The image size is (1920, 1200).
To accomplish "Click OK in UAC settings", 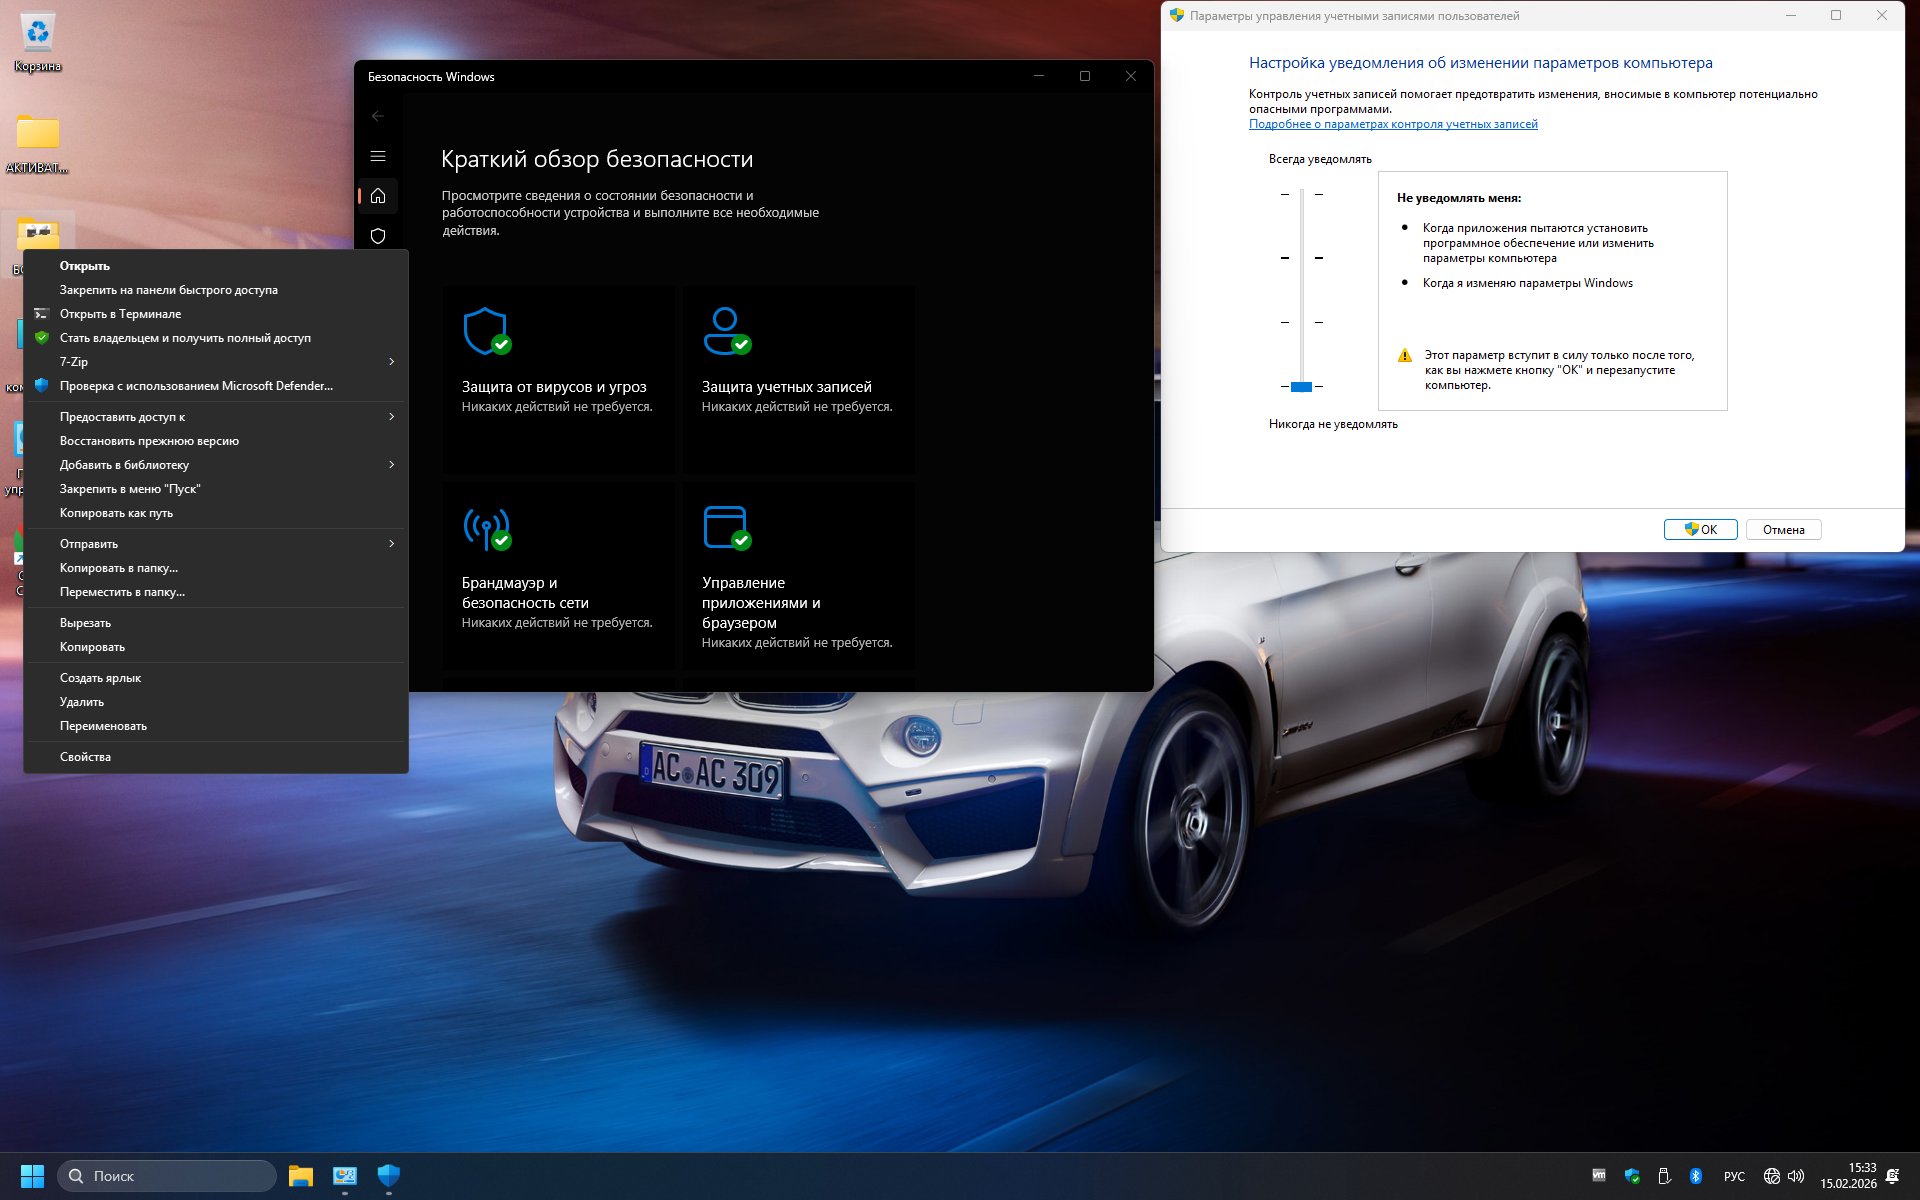I will point(1700,530).
